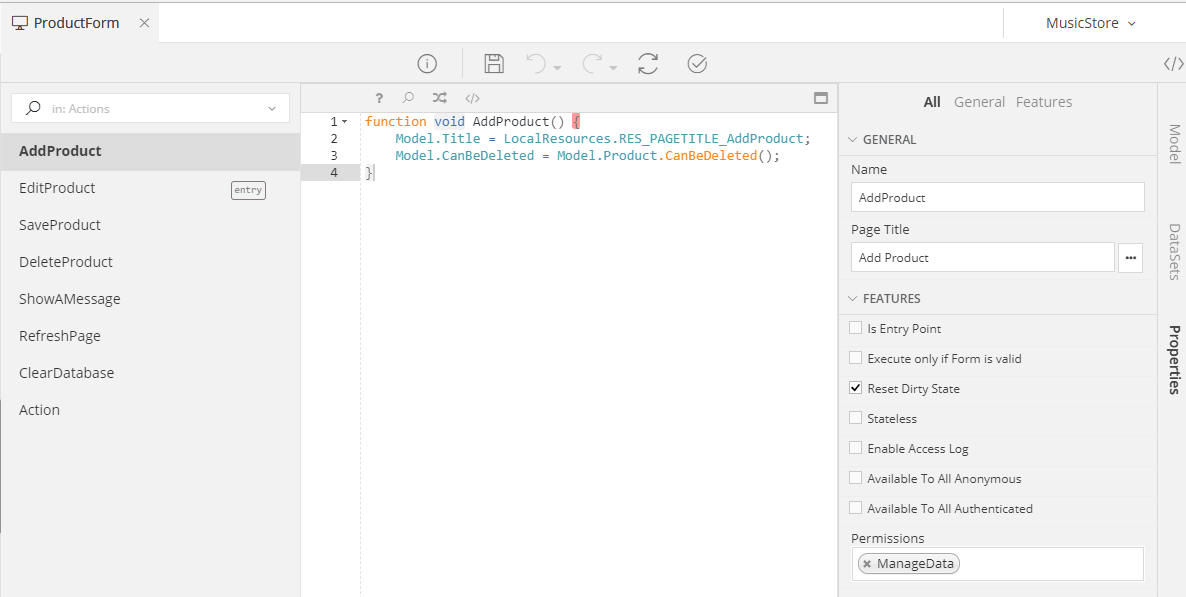Maximize the code editor panel
The height and width of the screenshot is (597, 1186).
click(x=820, y=98)
